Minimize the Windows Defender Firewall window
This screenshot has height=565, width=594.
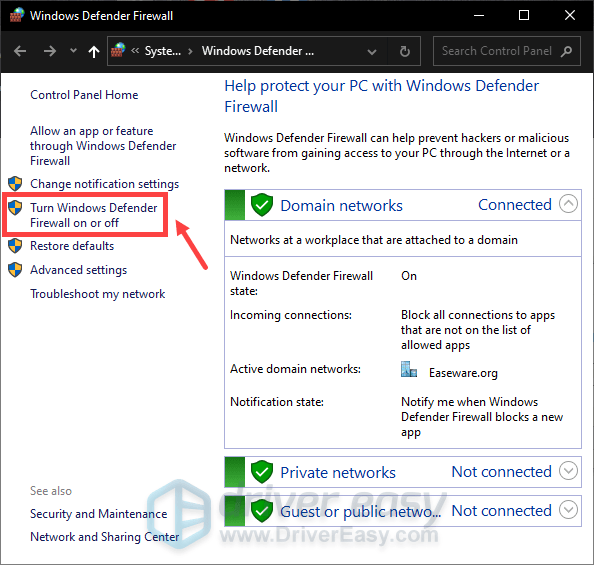[x=479, y=16]
